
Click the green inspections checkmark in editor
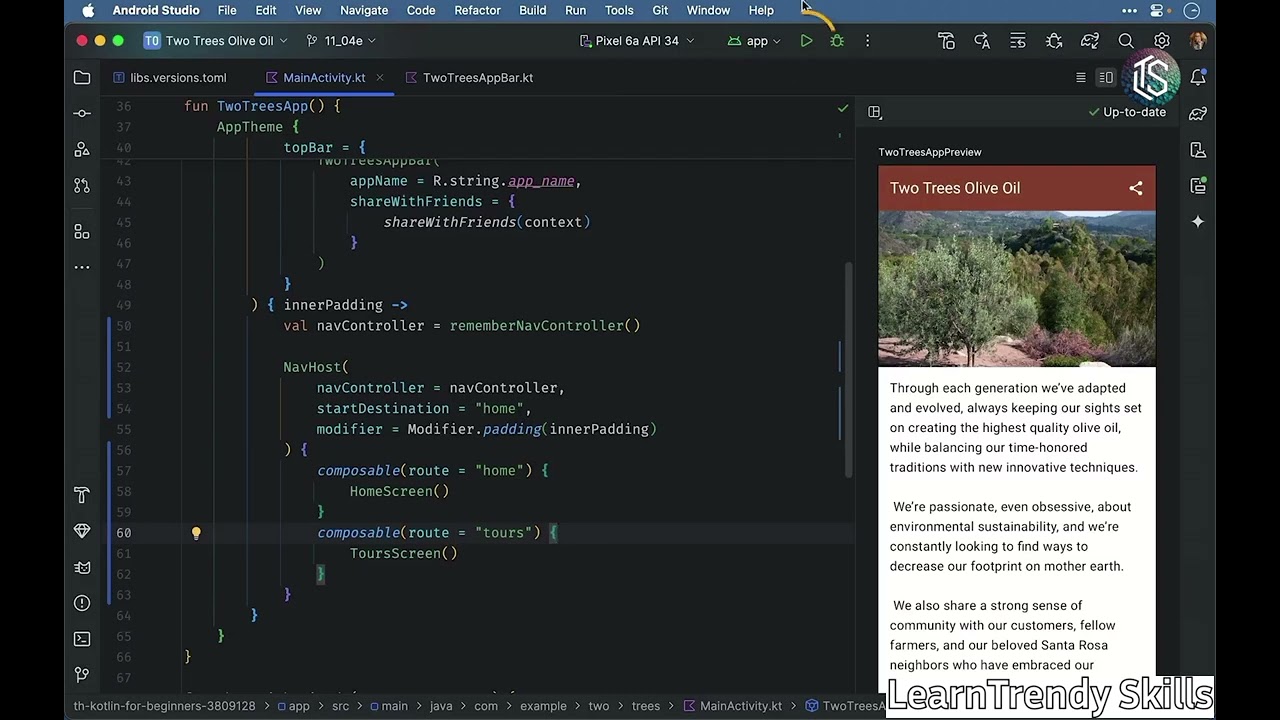pyautogui.click(x=843, y=108)
